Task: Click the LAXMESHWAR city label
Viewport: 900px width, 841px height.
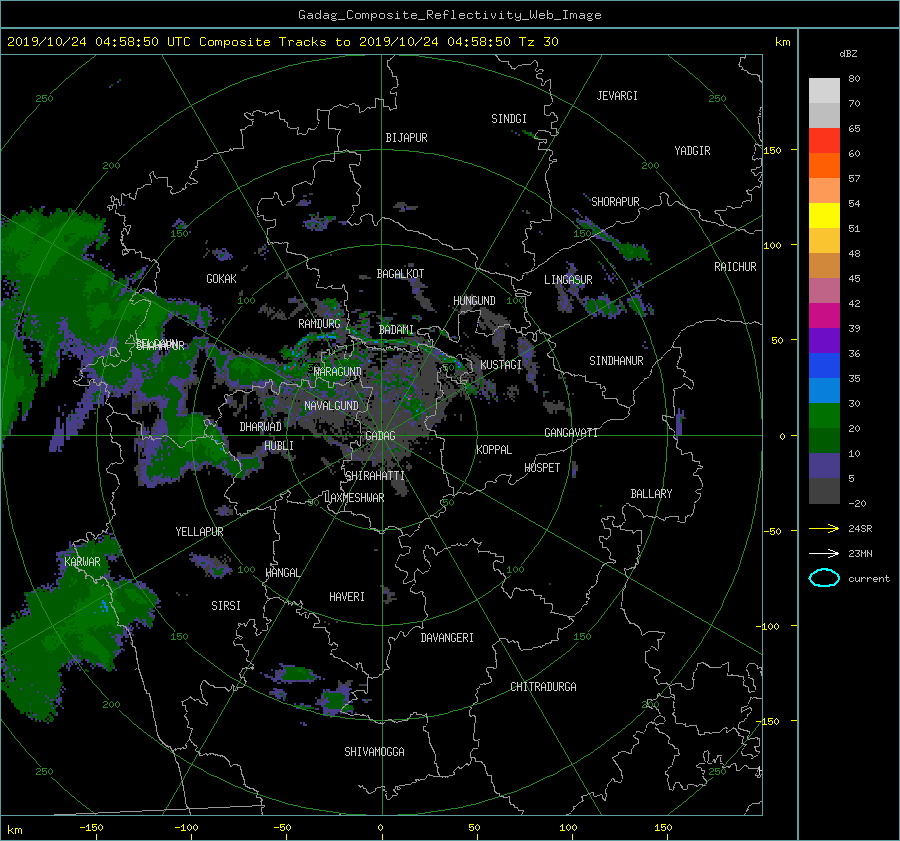Action: (354, 498)
